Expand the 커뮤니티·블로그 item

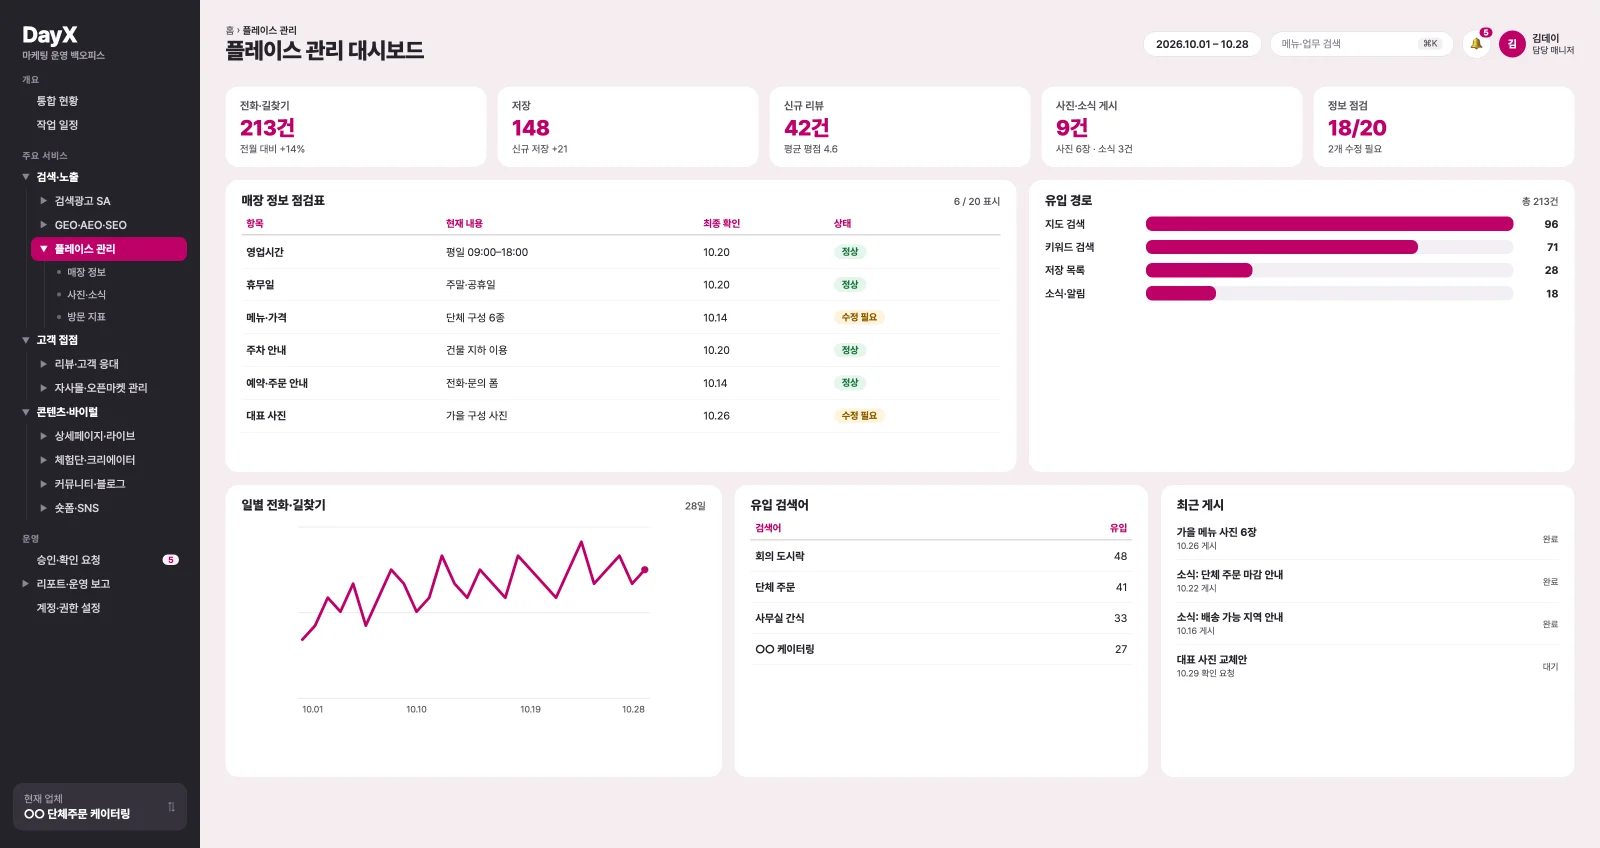(44, 484)
